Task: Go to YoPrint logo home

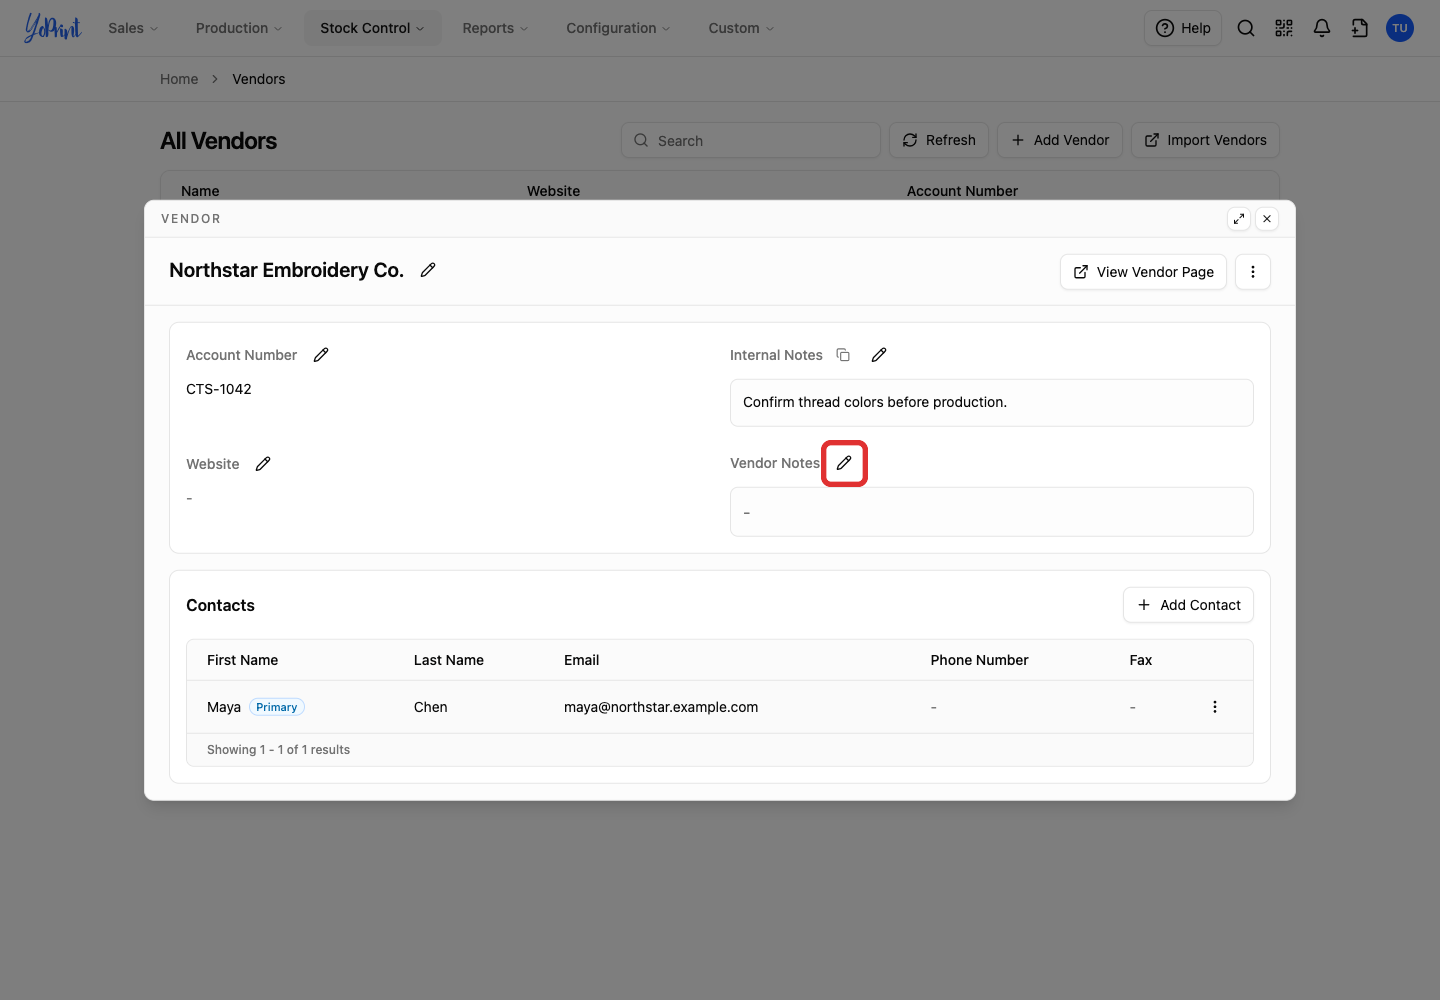Action: (52, 28)
